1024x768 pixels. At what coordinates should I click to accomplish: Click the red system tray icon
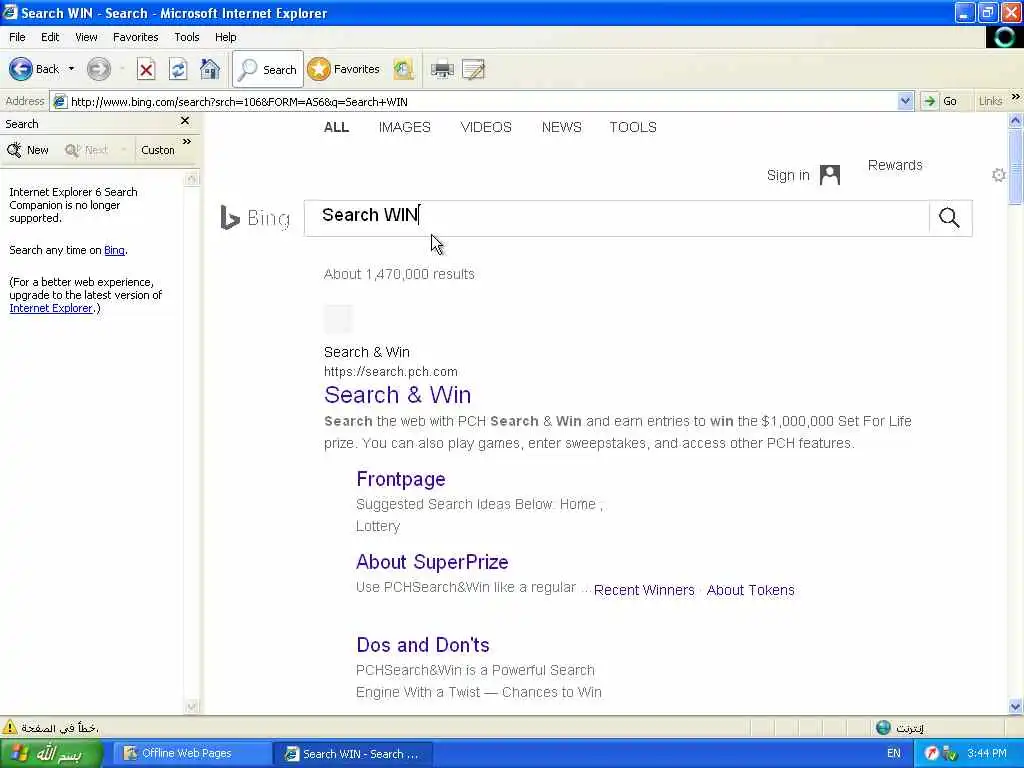point(931,754)
